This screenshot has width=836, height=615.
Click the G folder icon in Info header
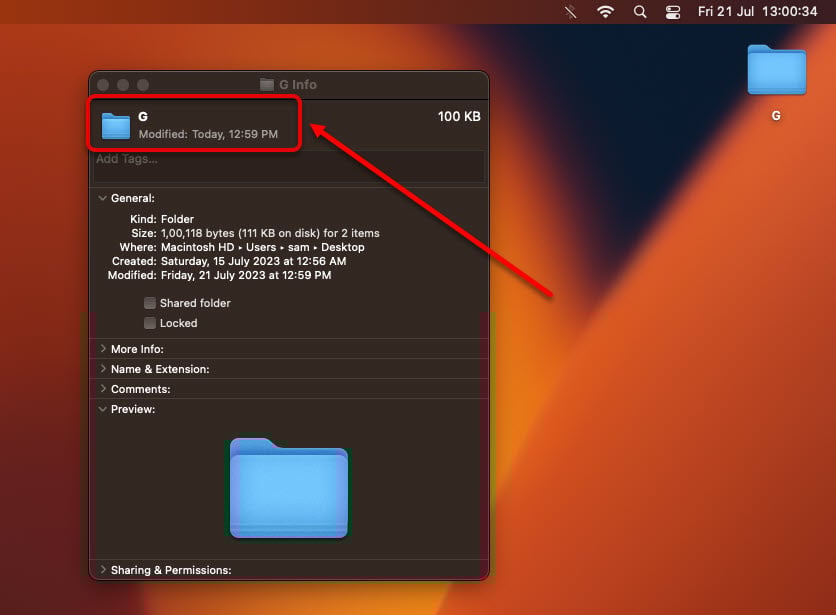116,126
